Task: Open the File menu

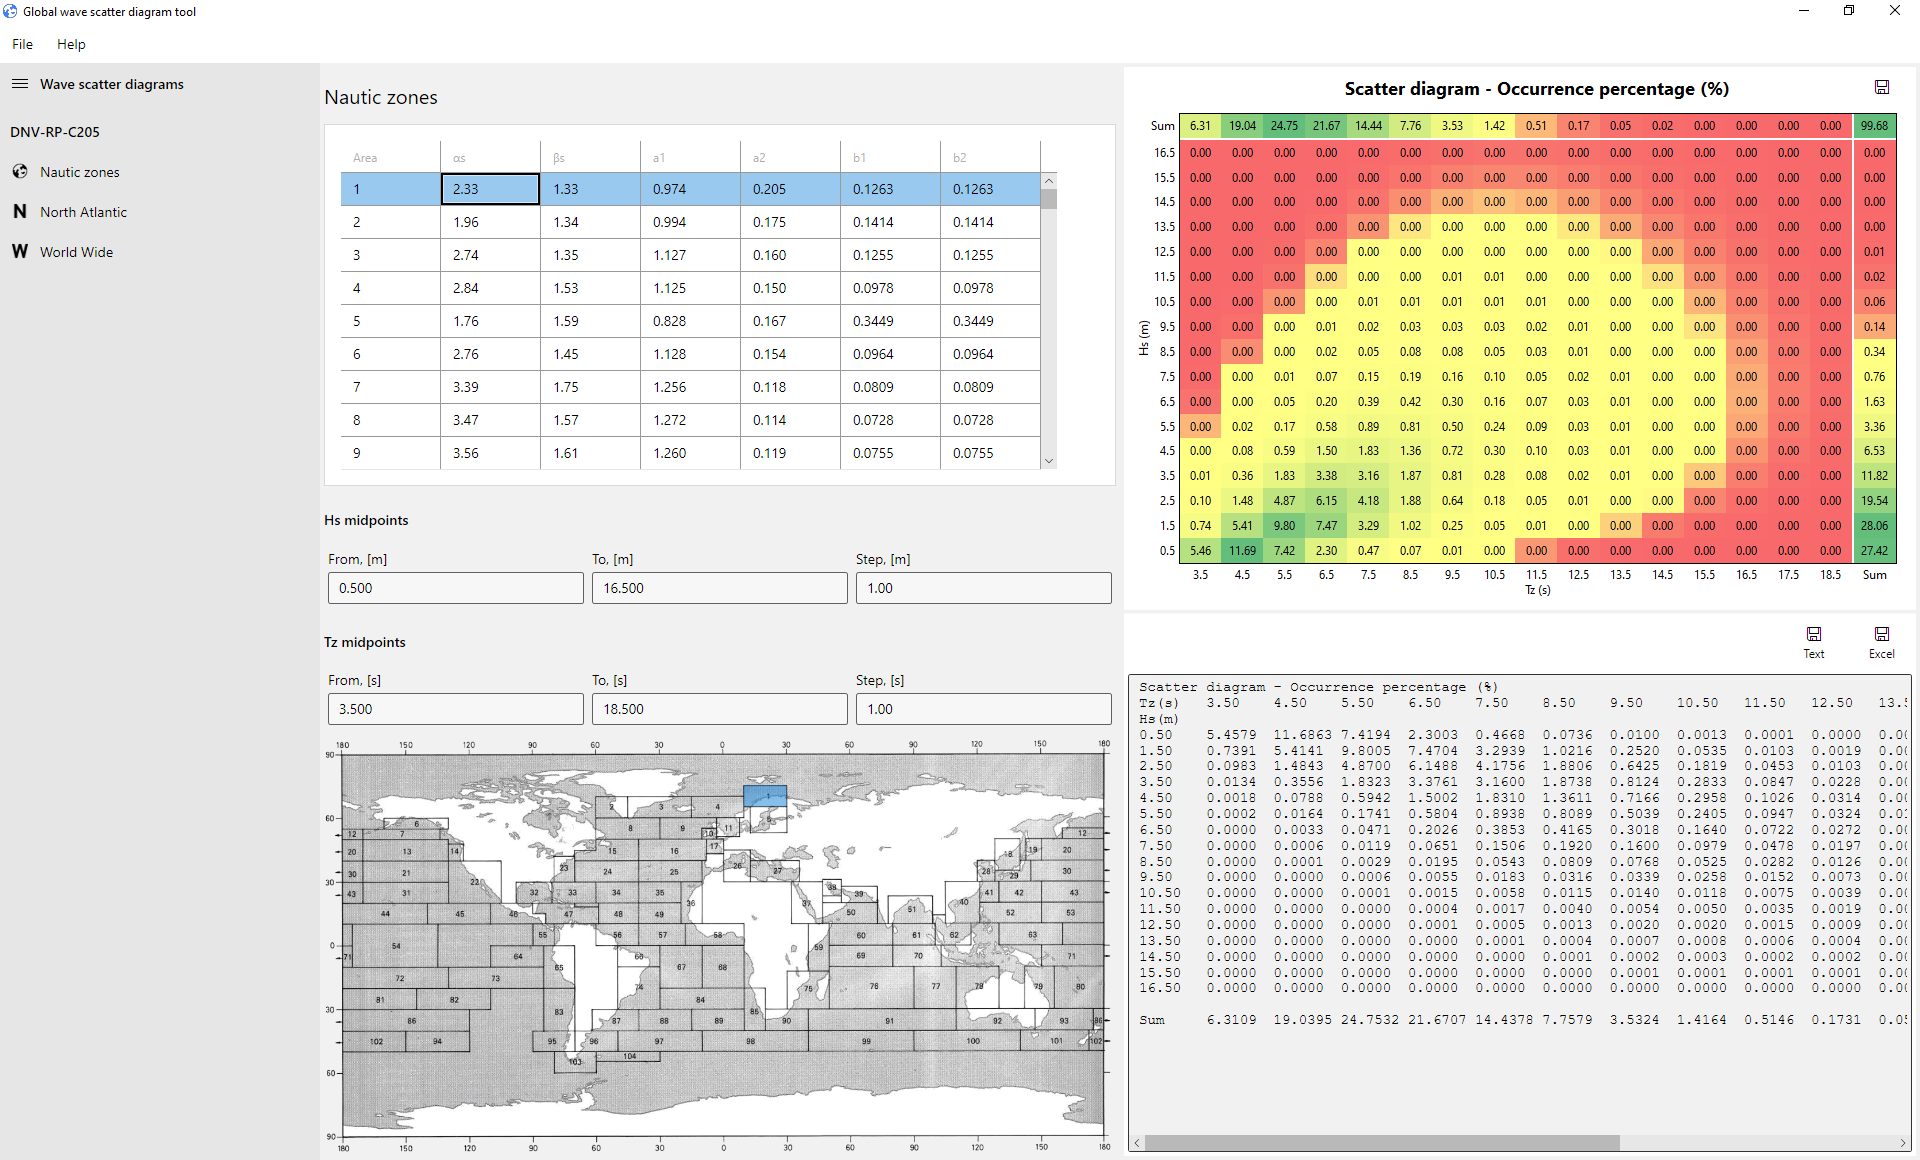Action: (22, 44)
